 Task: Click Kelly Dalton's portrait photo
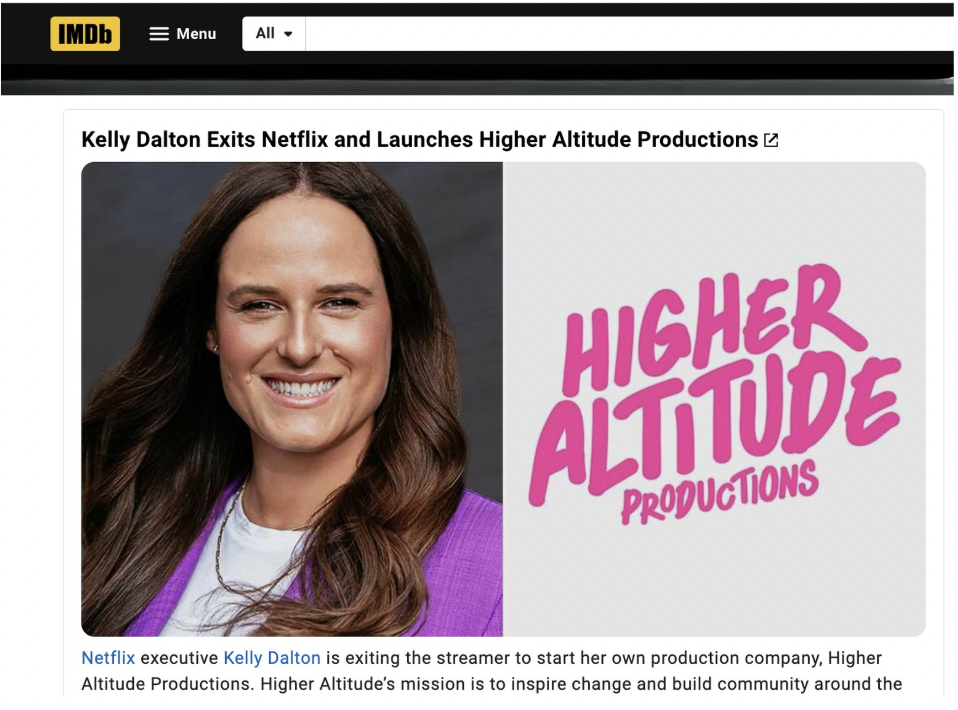click(x=292, y=399)
